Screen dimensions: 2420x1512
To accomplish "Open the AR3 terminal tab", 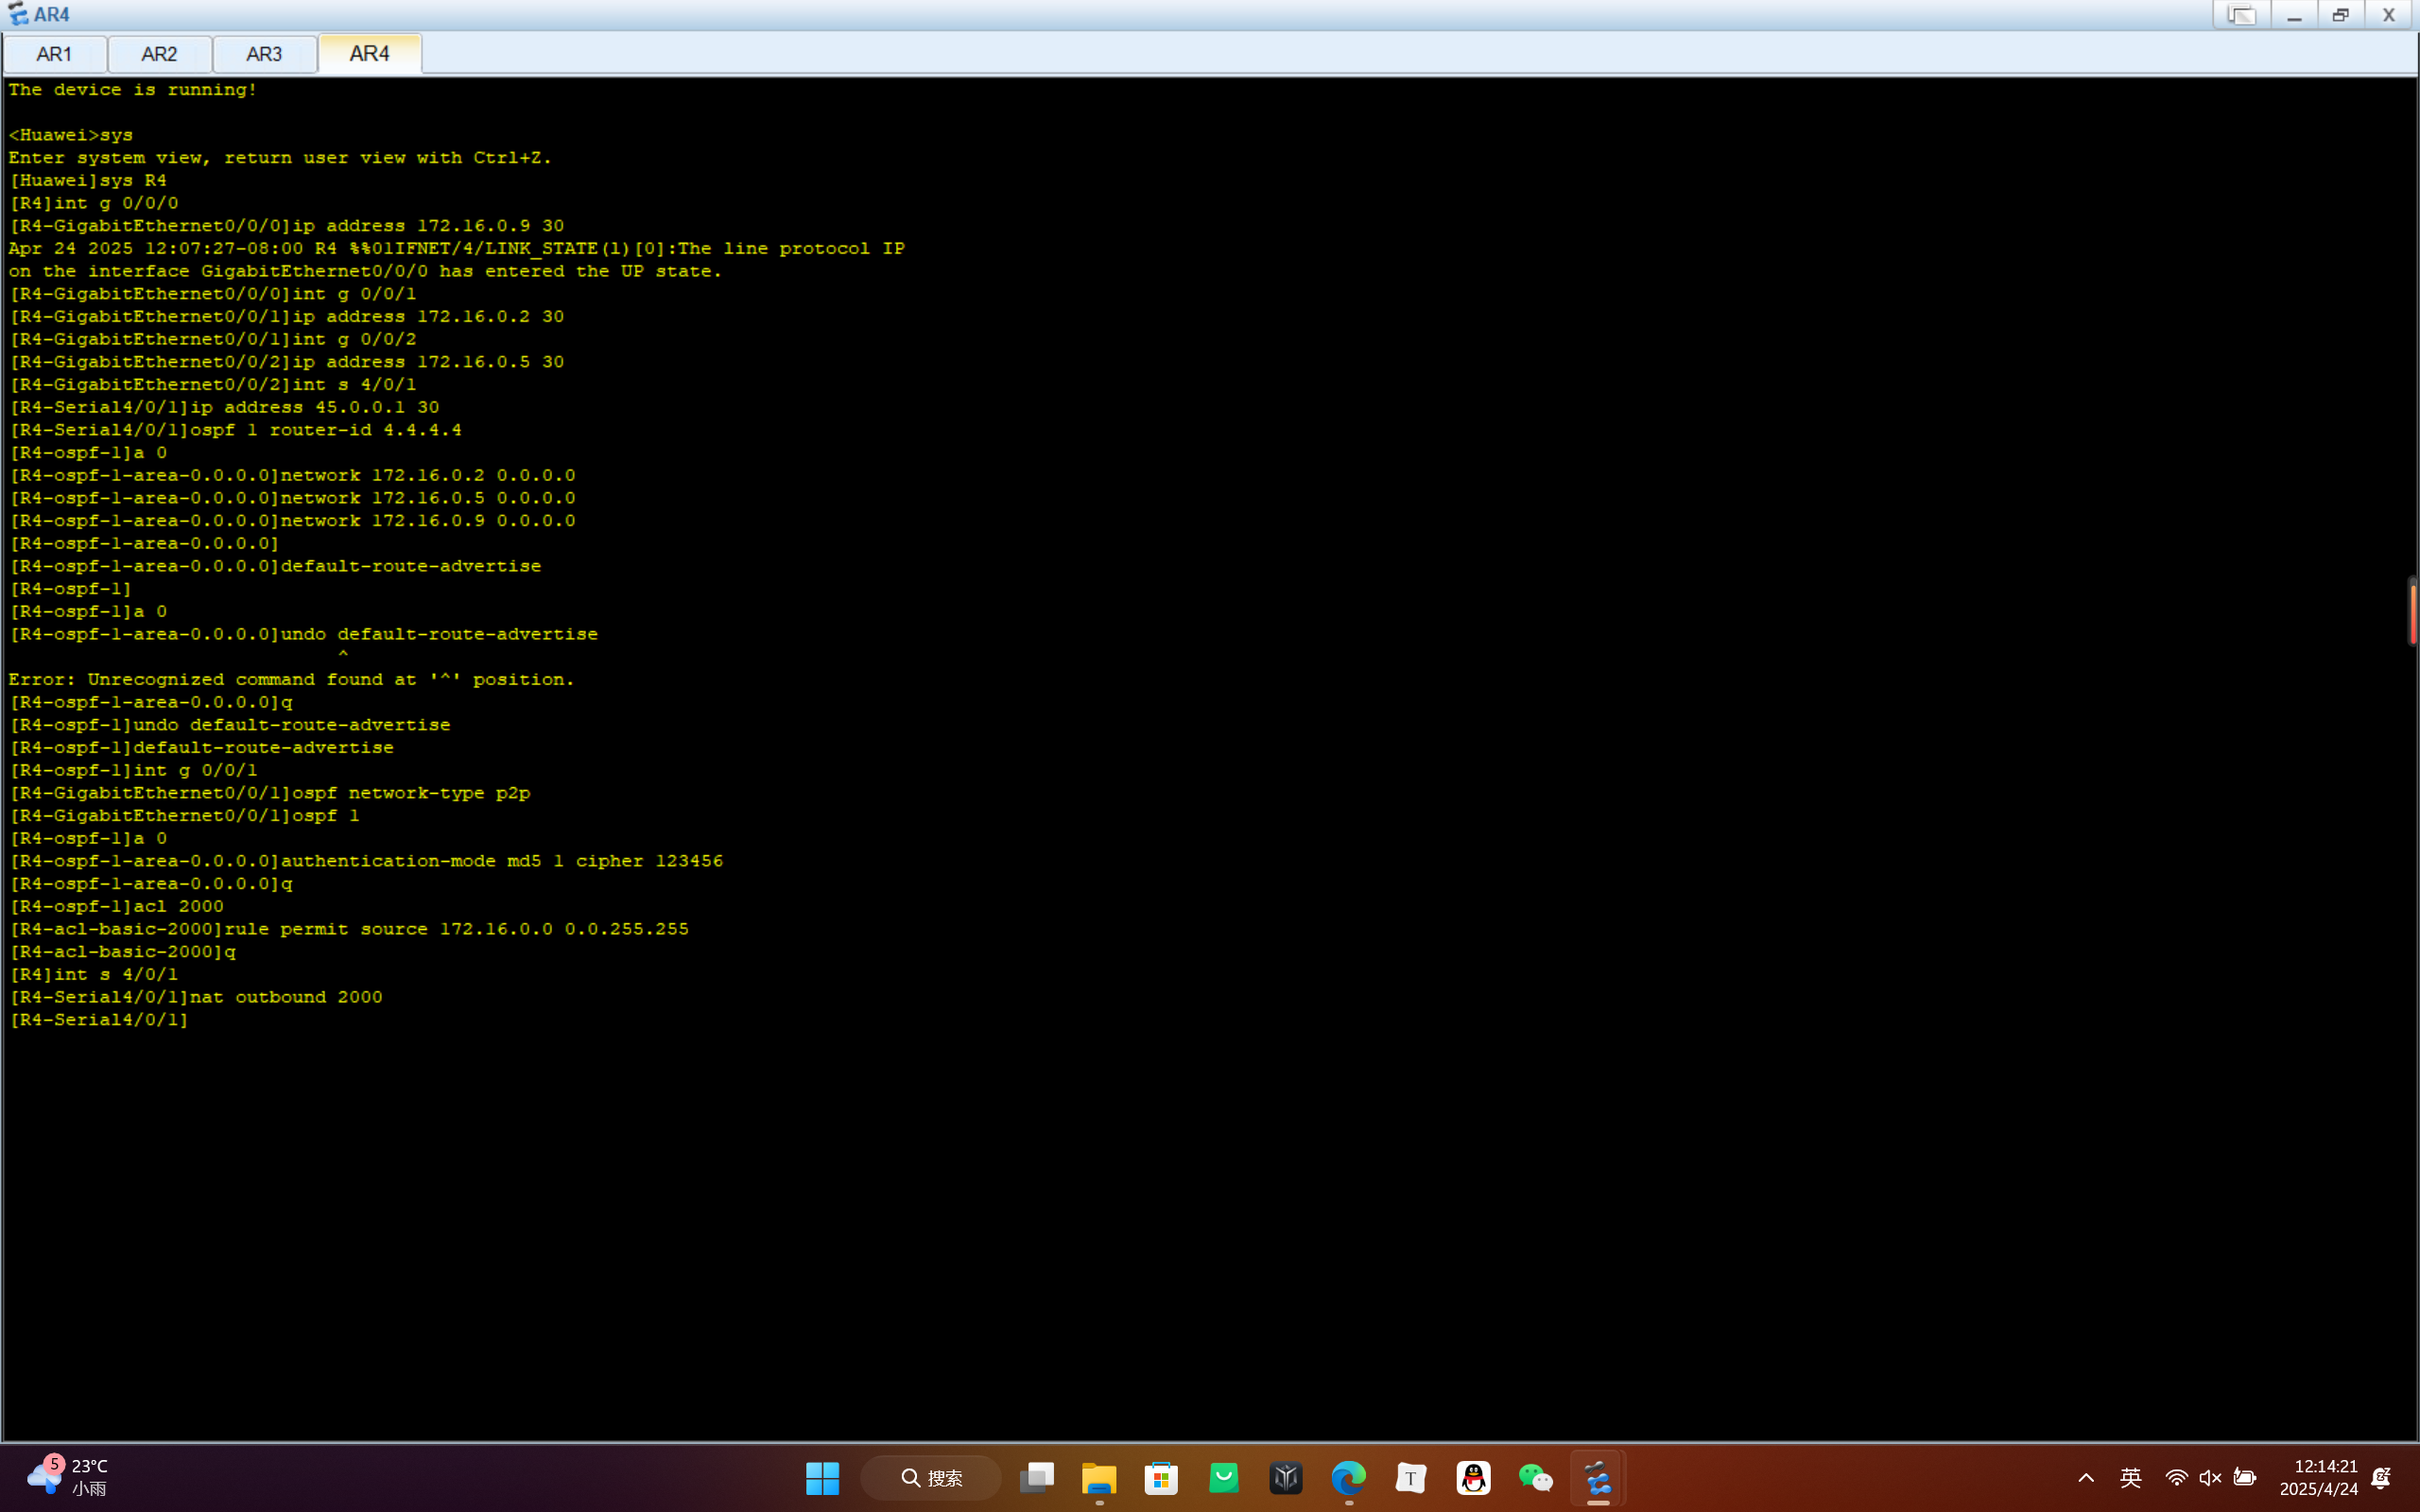I will (x=264, y=54).
